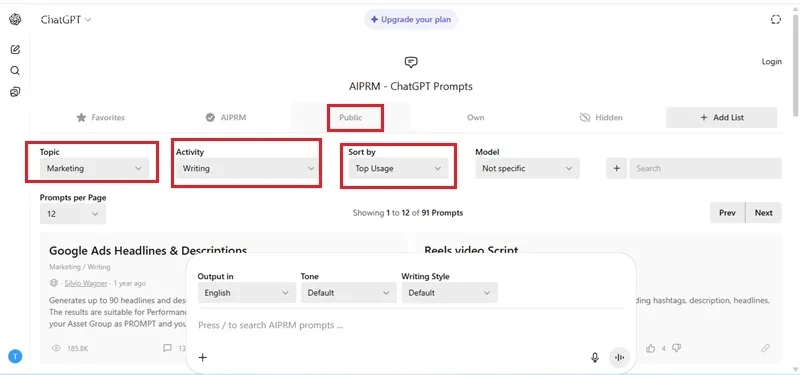Image resolution: width=800 pixels, height=375 pixels.
Task: Start voice mode with the waveform icon
Action: (619, 358)
